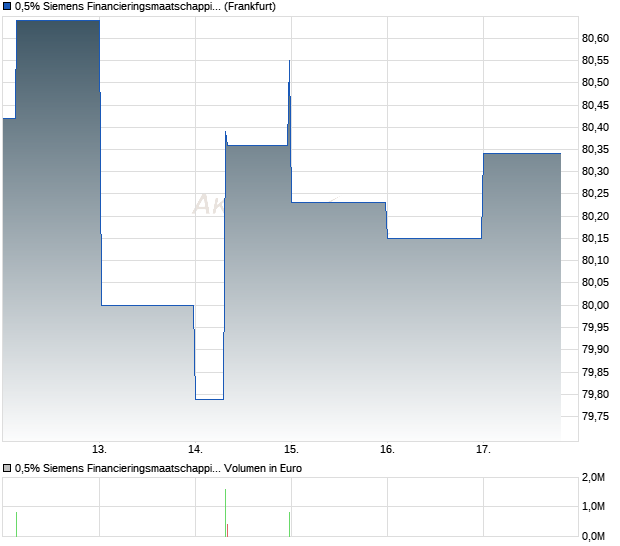Click the y-axis value '79,75'

pos(595,416)
